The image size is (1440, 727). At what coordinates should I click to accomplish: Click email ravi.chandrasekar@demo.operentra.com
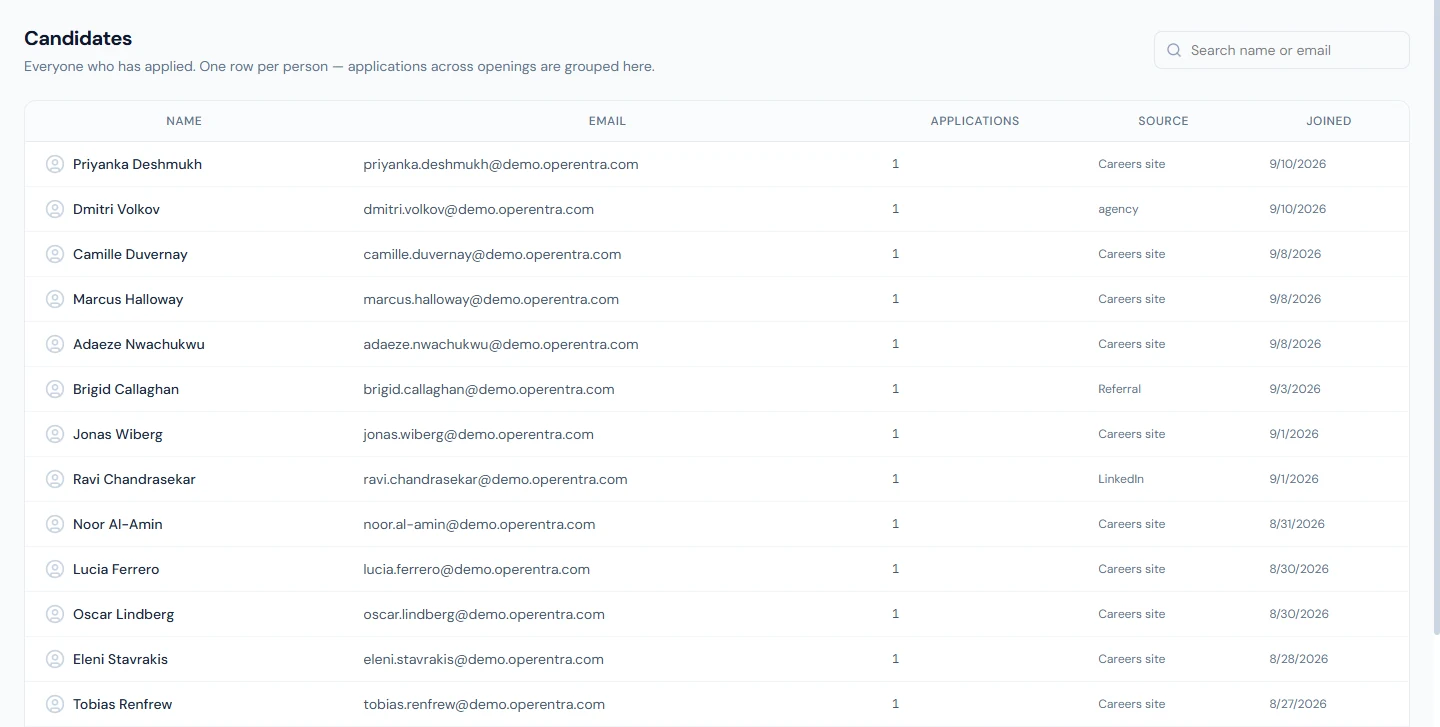(x=495, y=479)
